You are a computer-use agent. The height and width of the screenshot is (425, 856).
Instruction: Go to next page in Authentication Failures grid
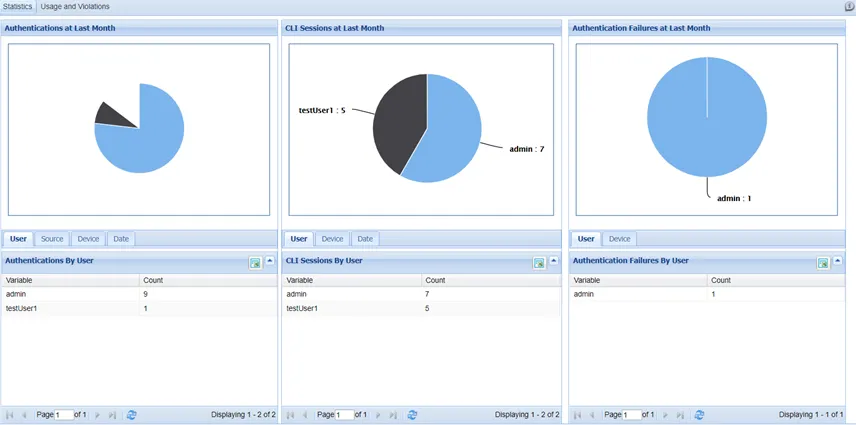665,415
